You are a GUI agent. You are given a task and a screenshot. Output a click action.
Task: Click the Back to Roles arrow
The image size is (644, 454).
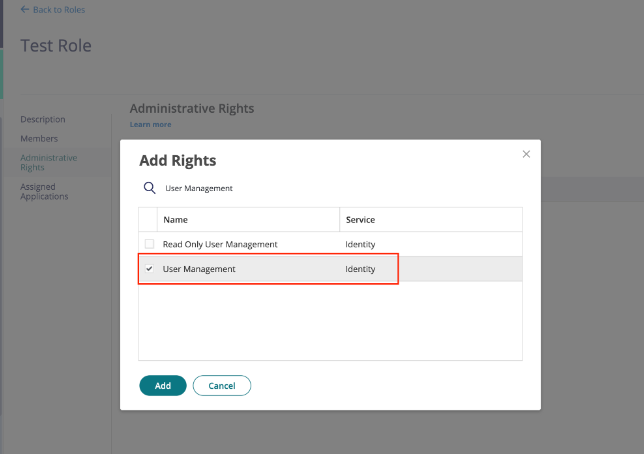click(x=25, y=10)
